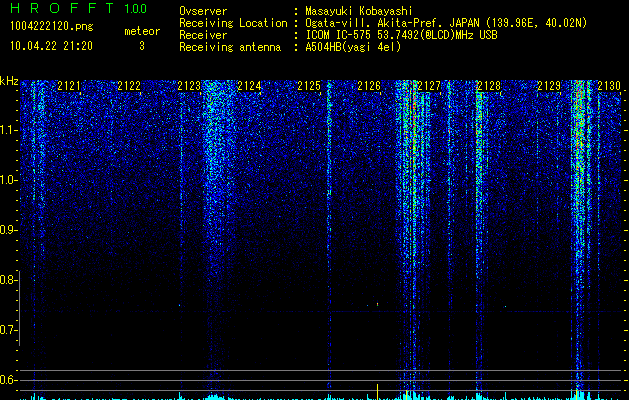Screen dimensions: 629x400
Task: Select the filename 1004222120.png
Action: pyautogui.click(x=52, y=26)
